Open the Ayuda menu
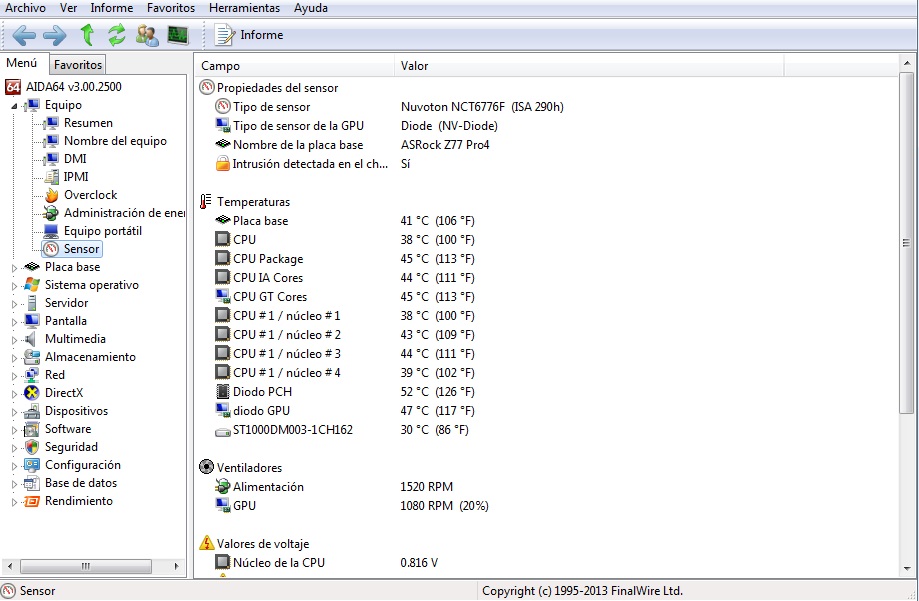 (x=311, y=8)
